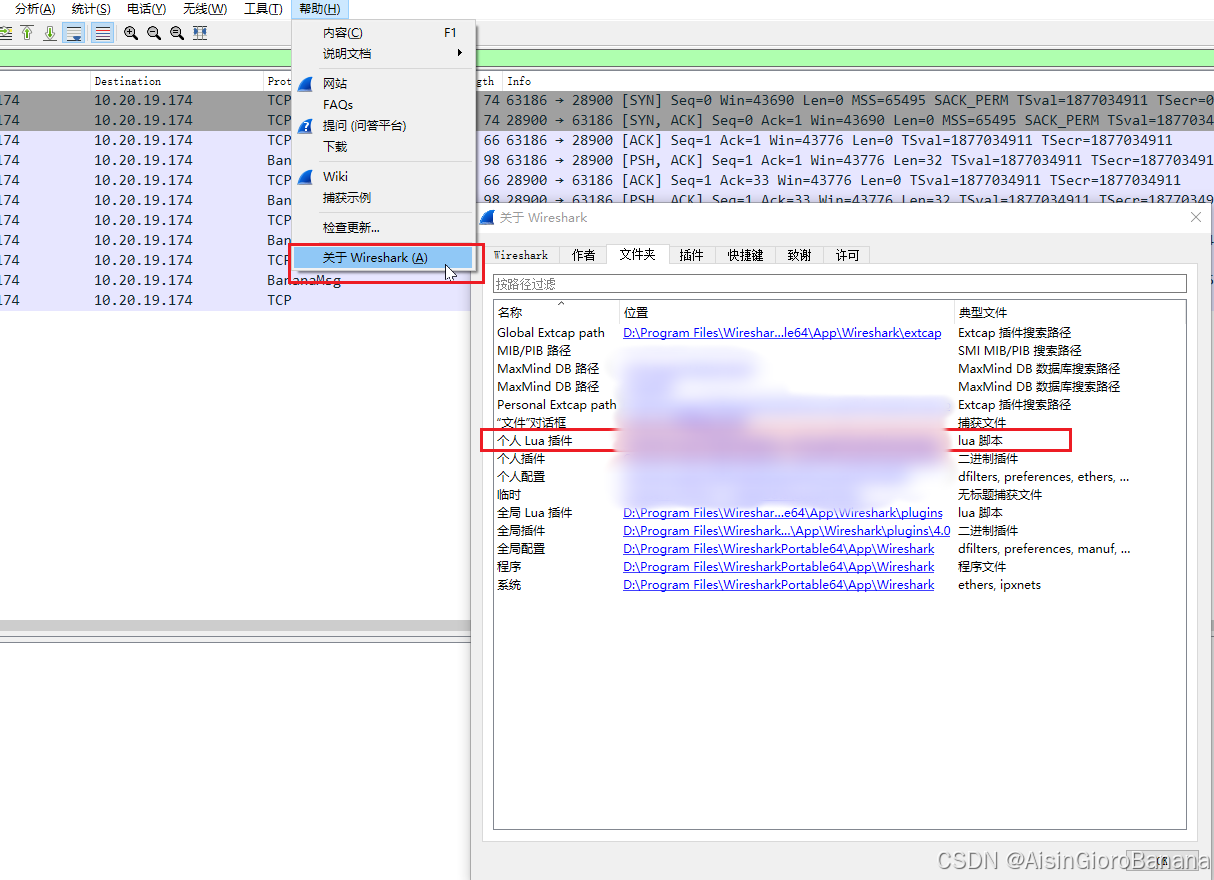Toggle packet list colorize icon
The width and height of the screenshot is (1214, 880).
click(102, 33)
